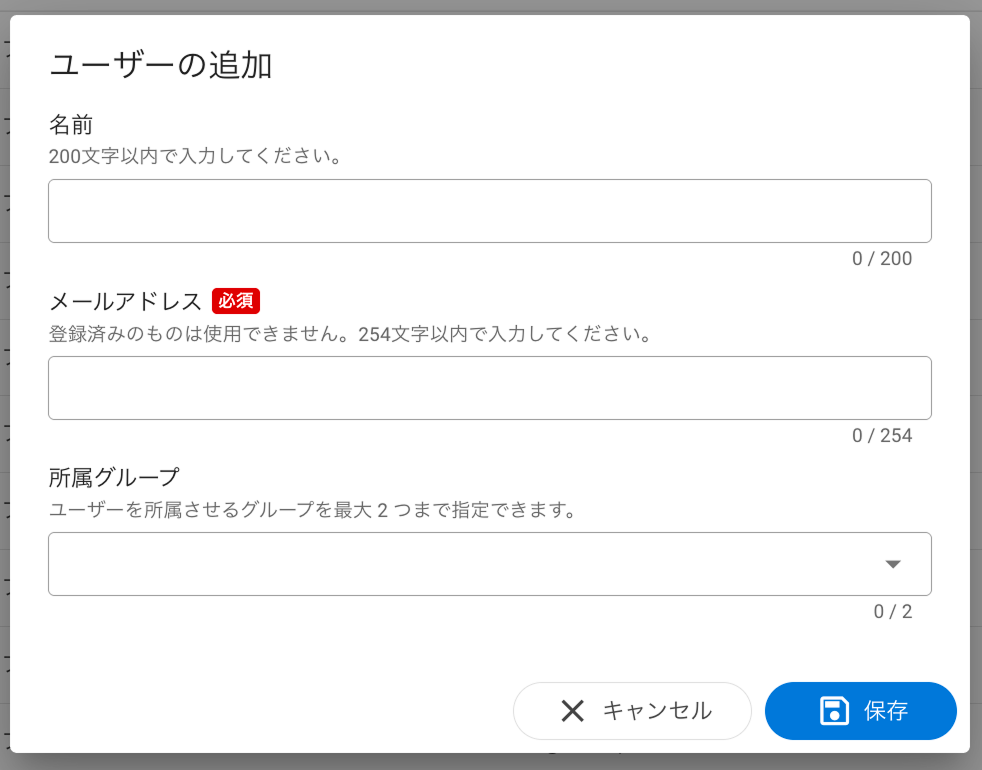982x770 pixels.
Task: Click the ユーザーの追加 dialog title
Action: [161, 66]
